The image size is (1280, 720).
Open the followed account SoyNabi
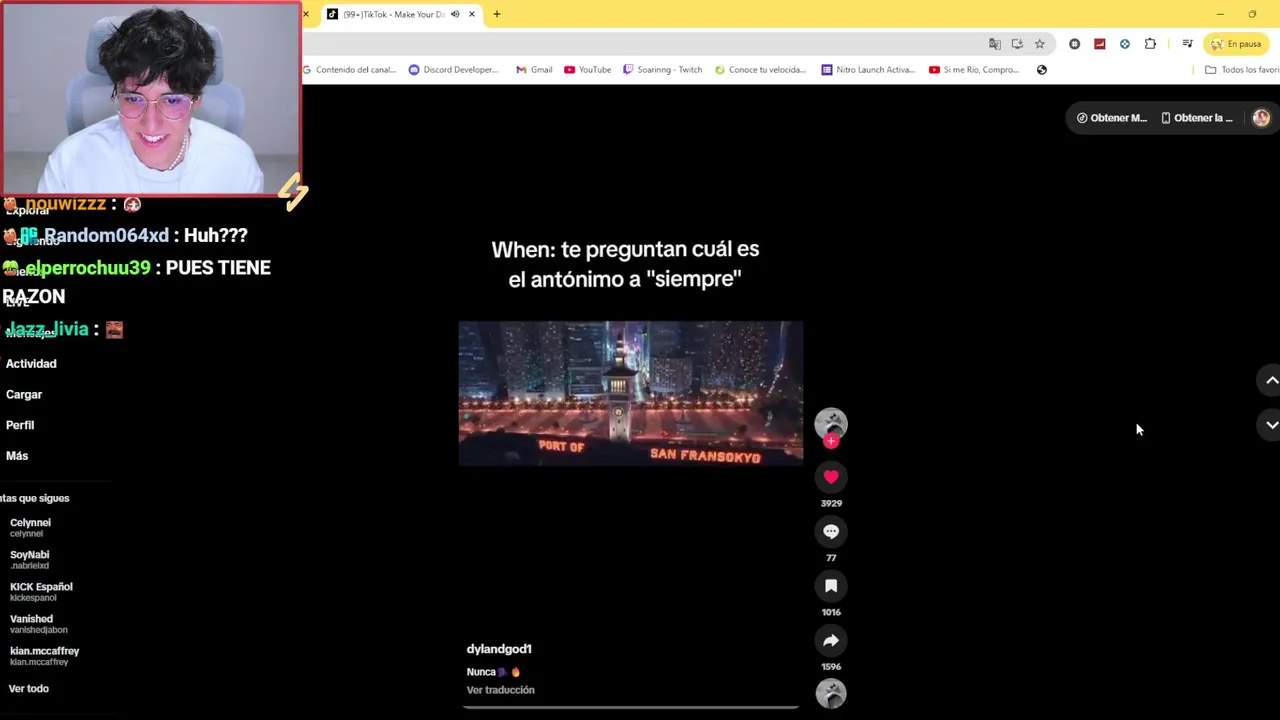tap(29, 559)
